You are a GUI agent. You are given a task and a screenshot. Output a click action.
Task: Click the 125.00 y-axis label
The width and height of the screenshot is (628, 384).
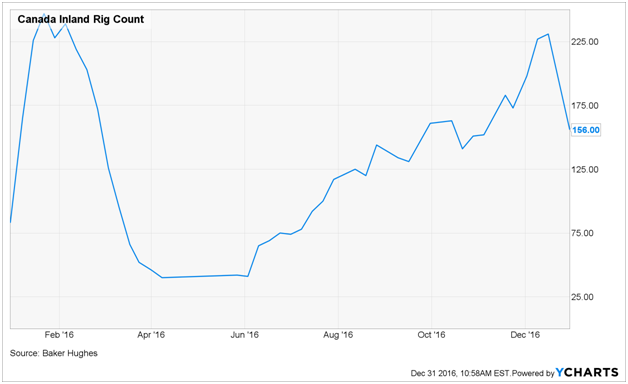585,169
